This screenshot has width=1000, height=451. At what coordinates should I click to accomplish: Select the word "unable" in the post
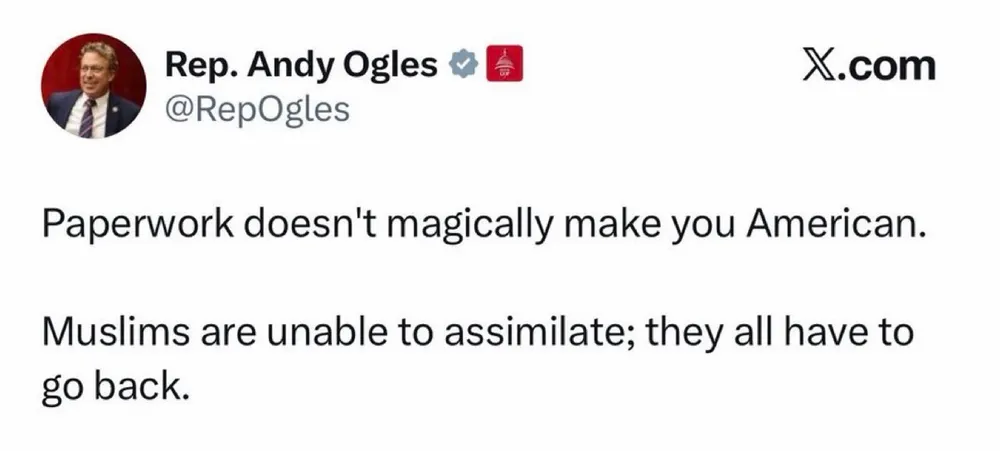click(x=316, y=334)
